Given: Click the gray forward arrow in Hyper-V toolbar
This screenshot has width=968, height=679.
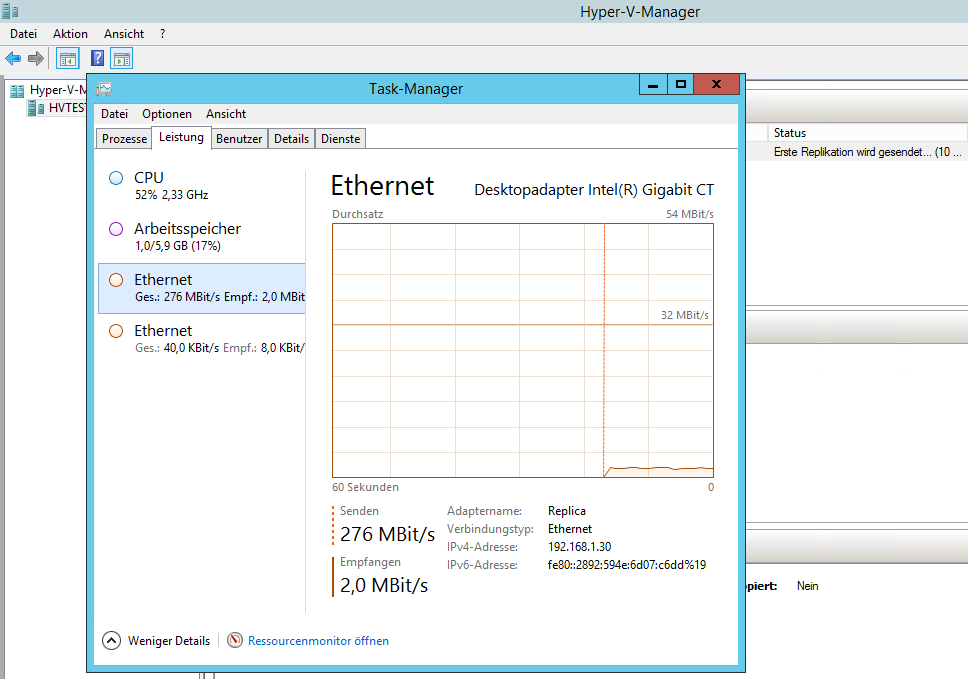Looking at the screenshot, I should point(36,59).
